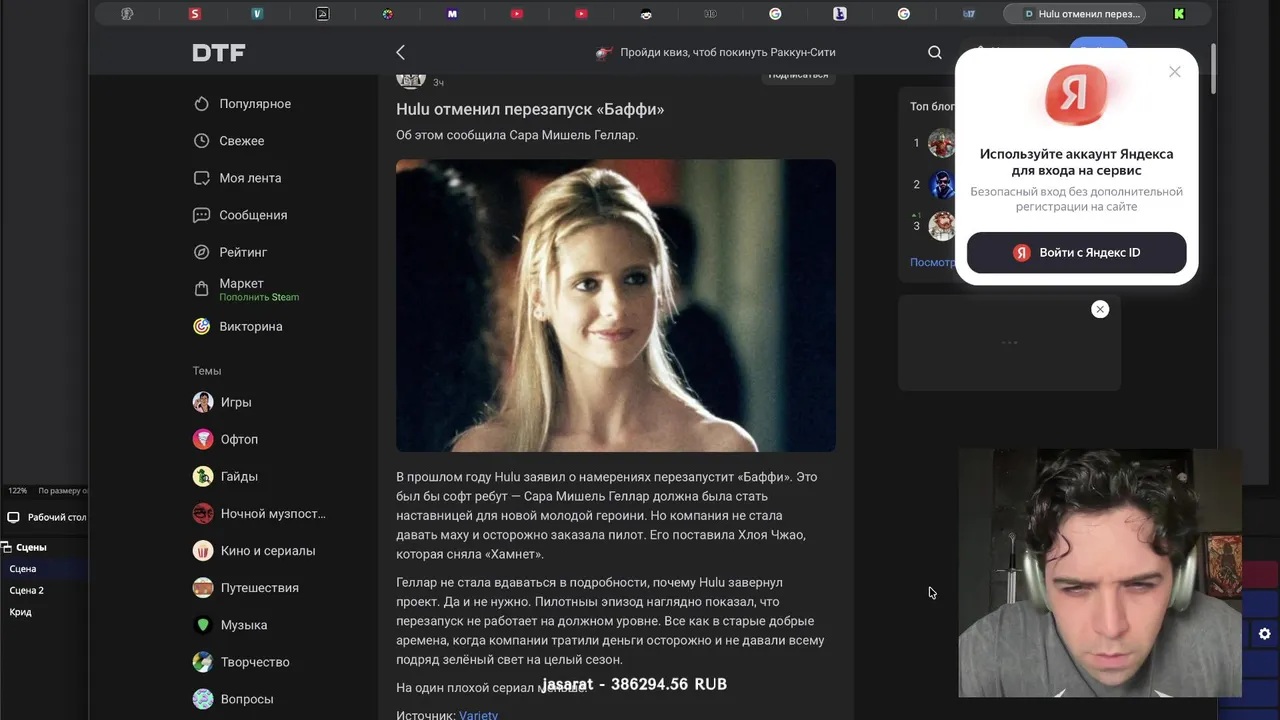Switch to the red S browser tab
Image resolution: width=1280 pixels, height=720 pixels.
click(194, 14)
